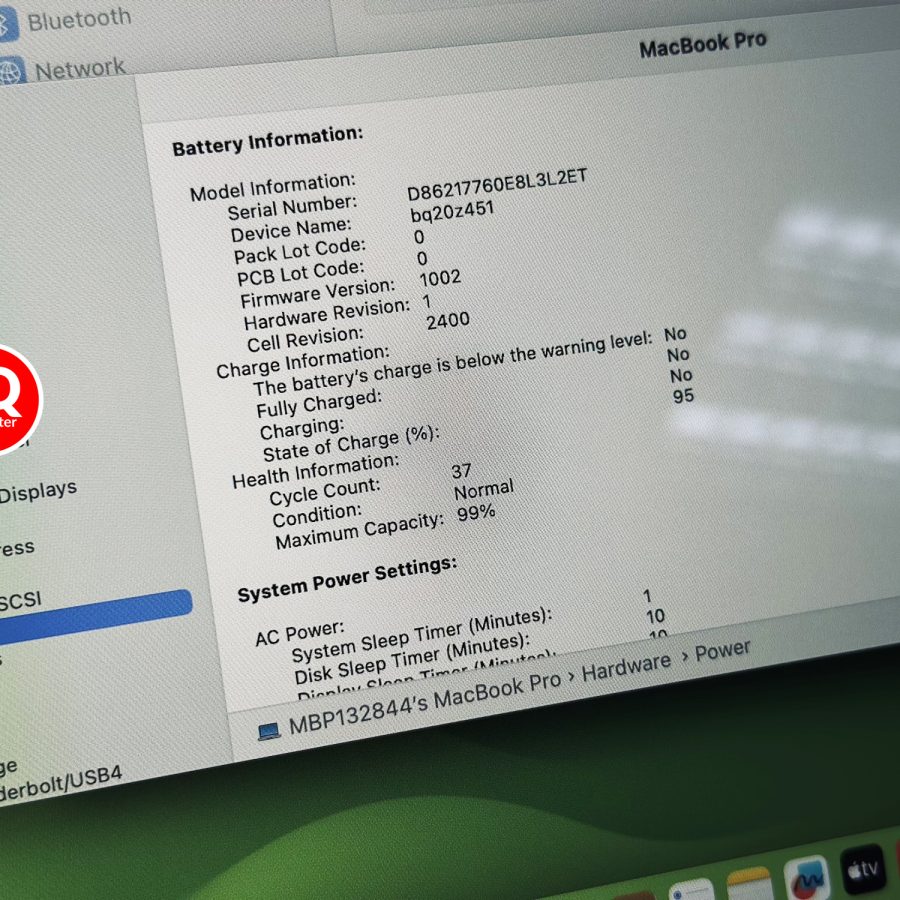The width and height of the screenshot is (900, 900).
Task: Click the Pack Lot Code label
Action: 300,251
